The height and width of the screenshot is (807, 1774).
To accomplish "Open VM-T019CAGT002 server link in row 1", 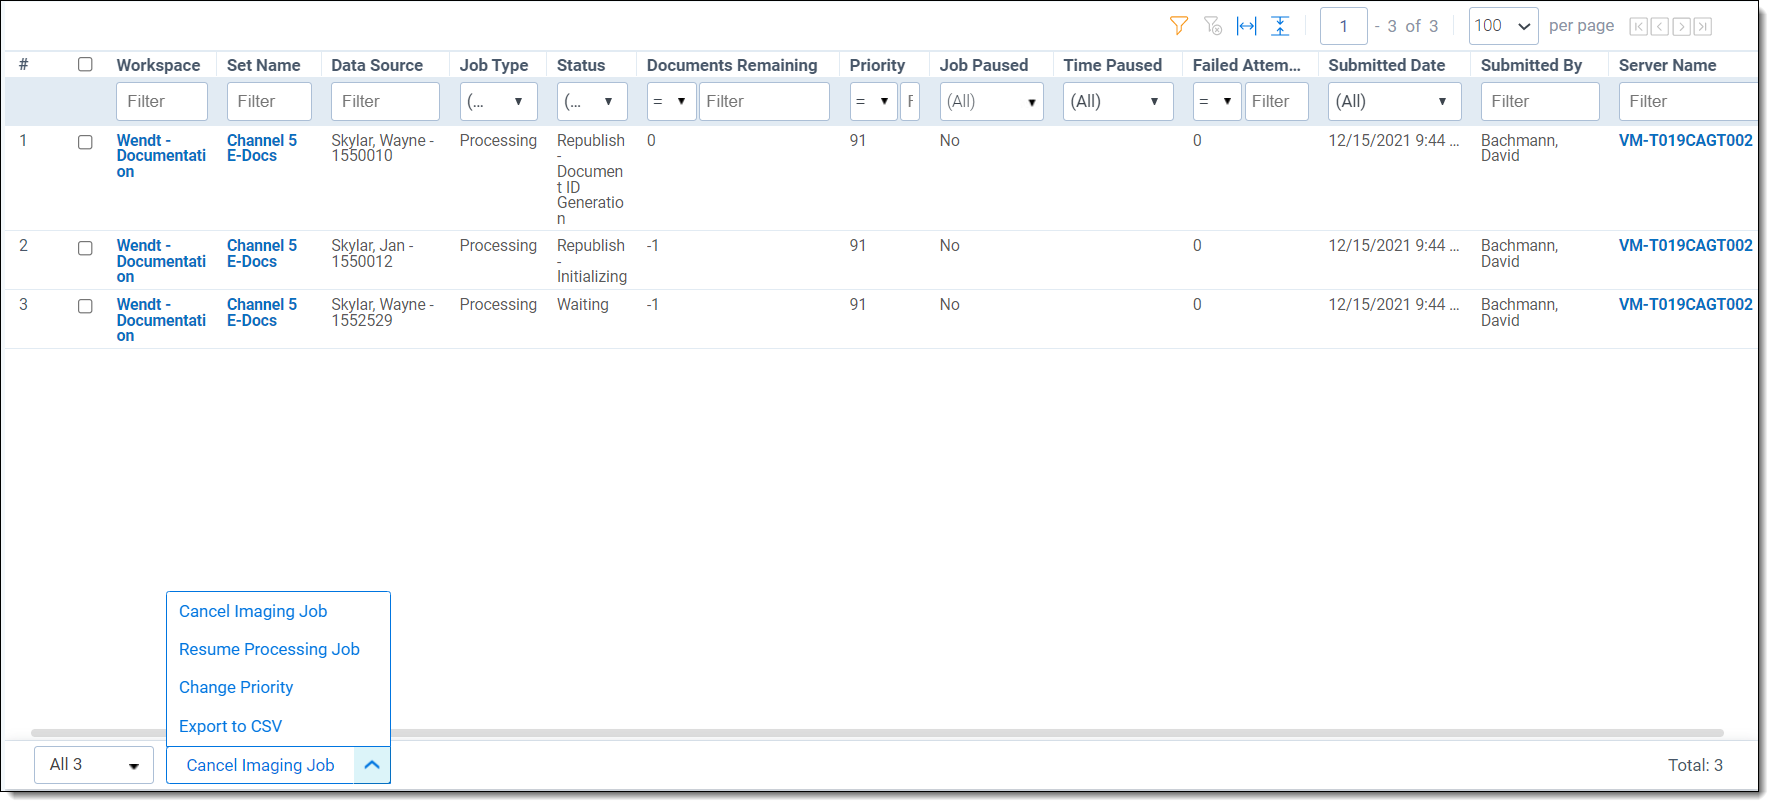I will tap(1685, 140).
